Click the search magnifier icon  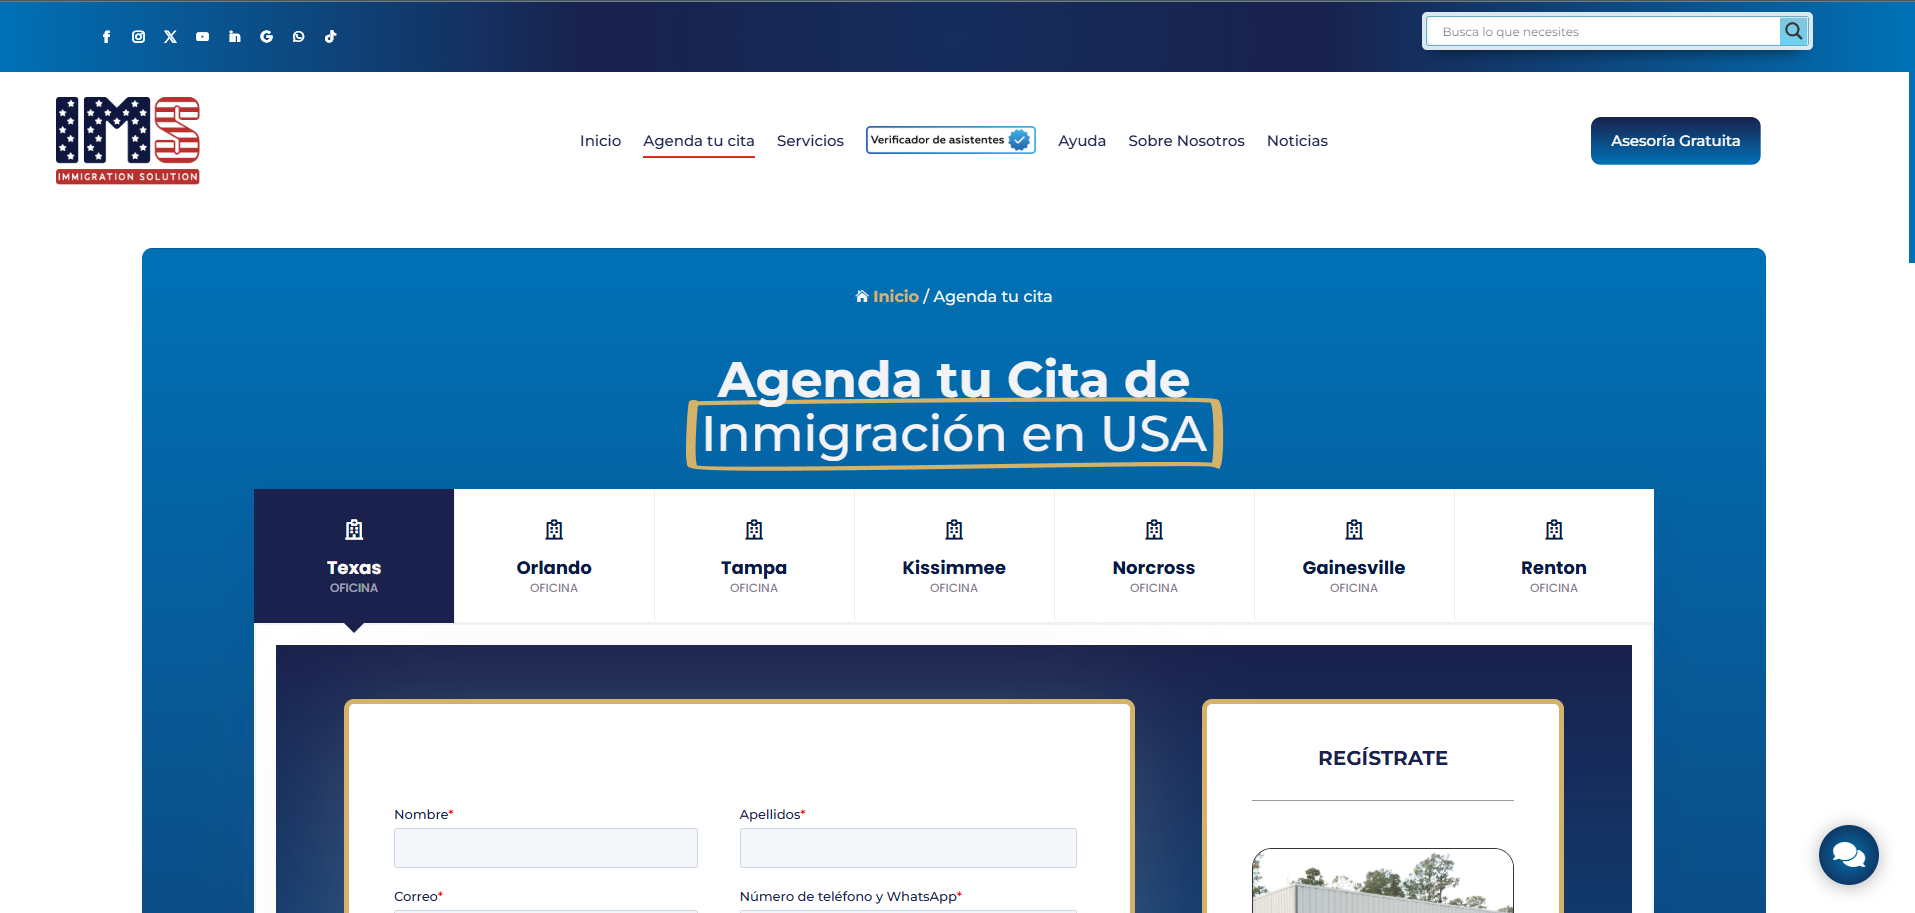pyautogui.click(x=1793, y=30)
